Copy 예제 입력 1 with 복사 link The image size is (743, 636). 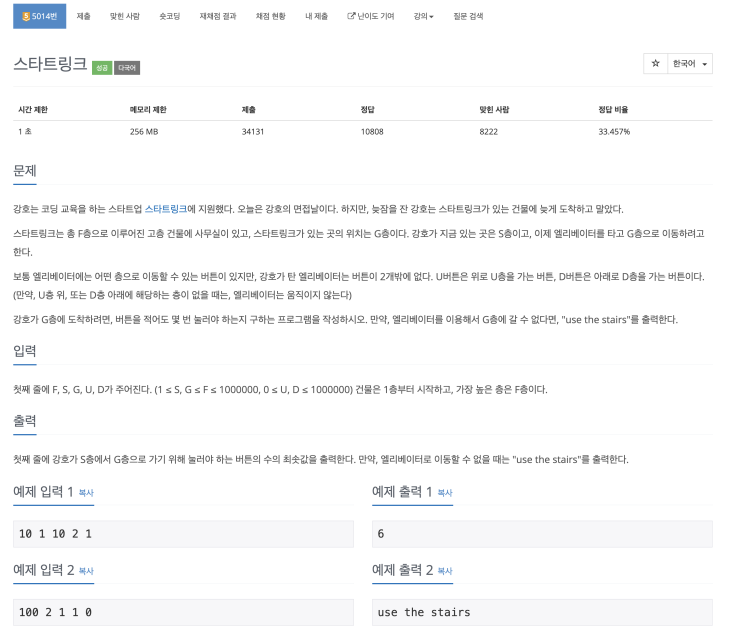click(86, 493)
